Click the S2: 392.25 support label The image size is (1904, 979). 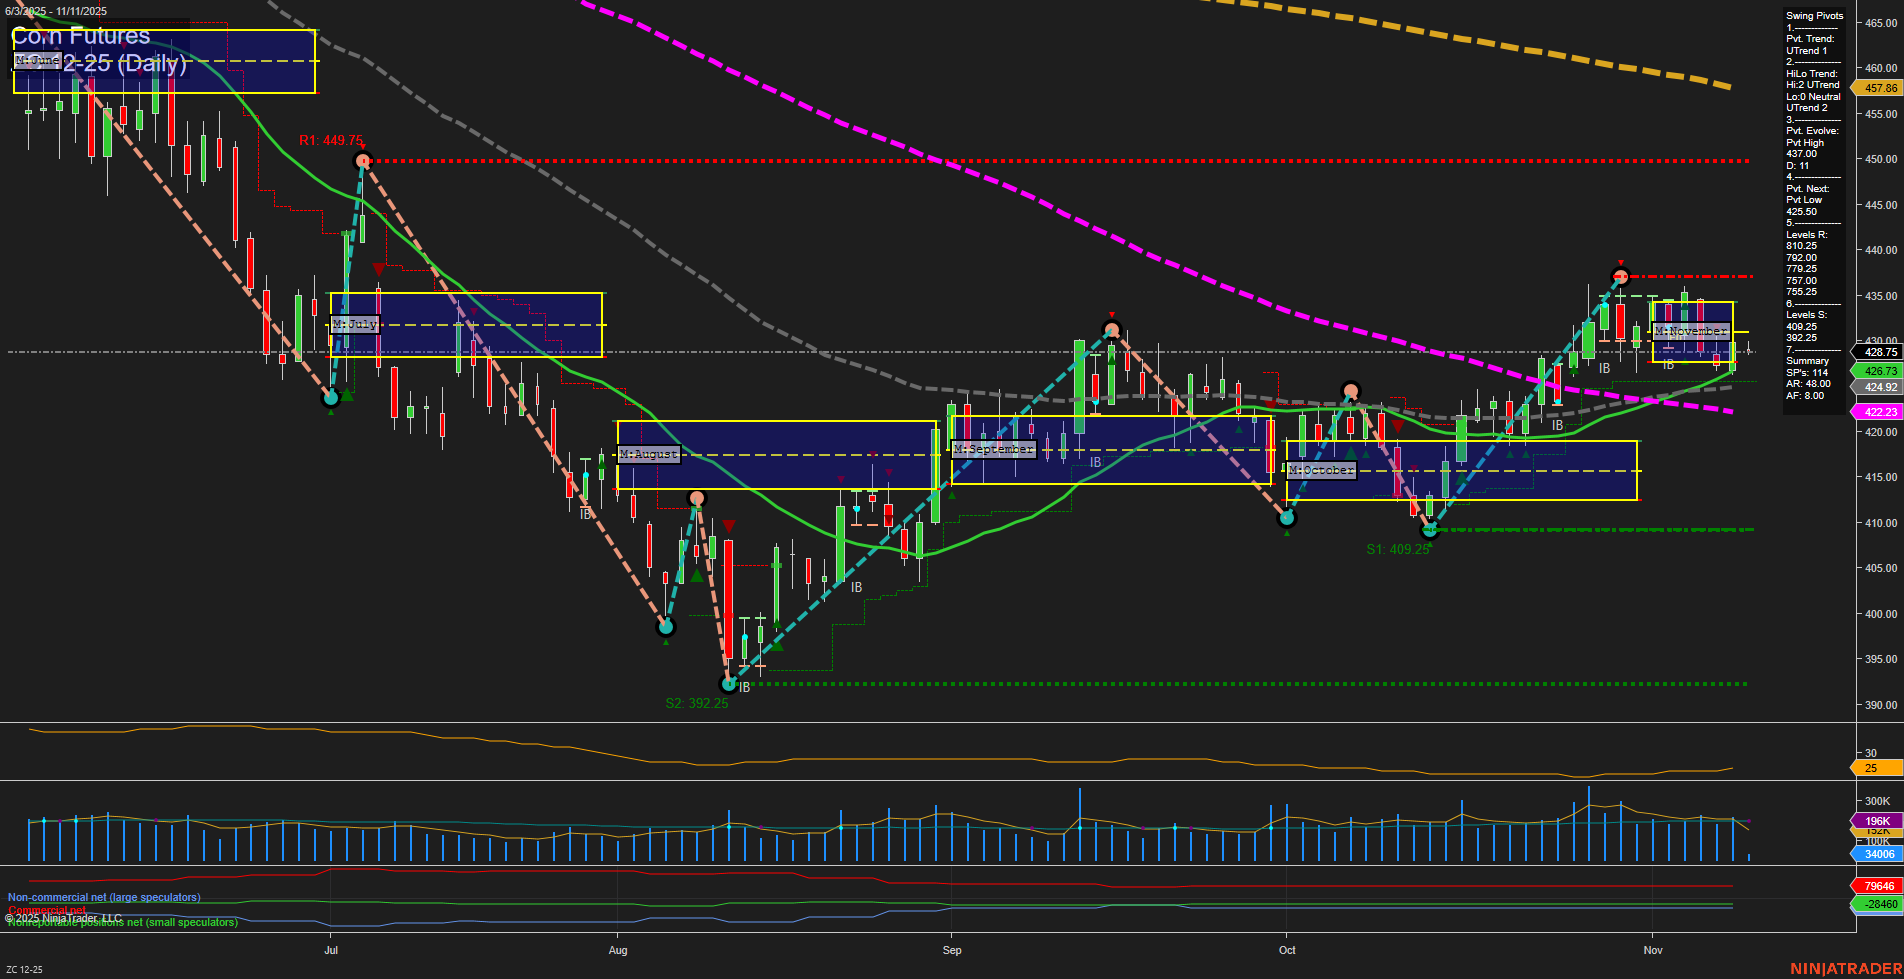(x=697, y=703)
